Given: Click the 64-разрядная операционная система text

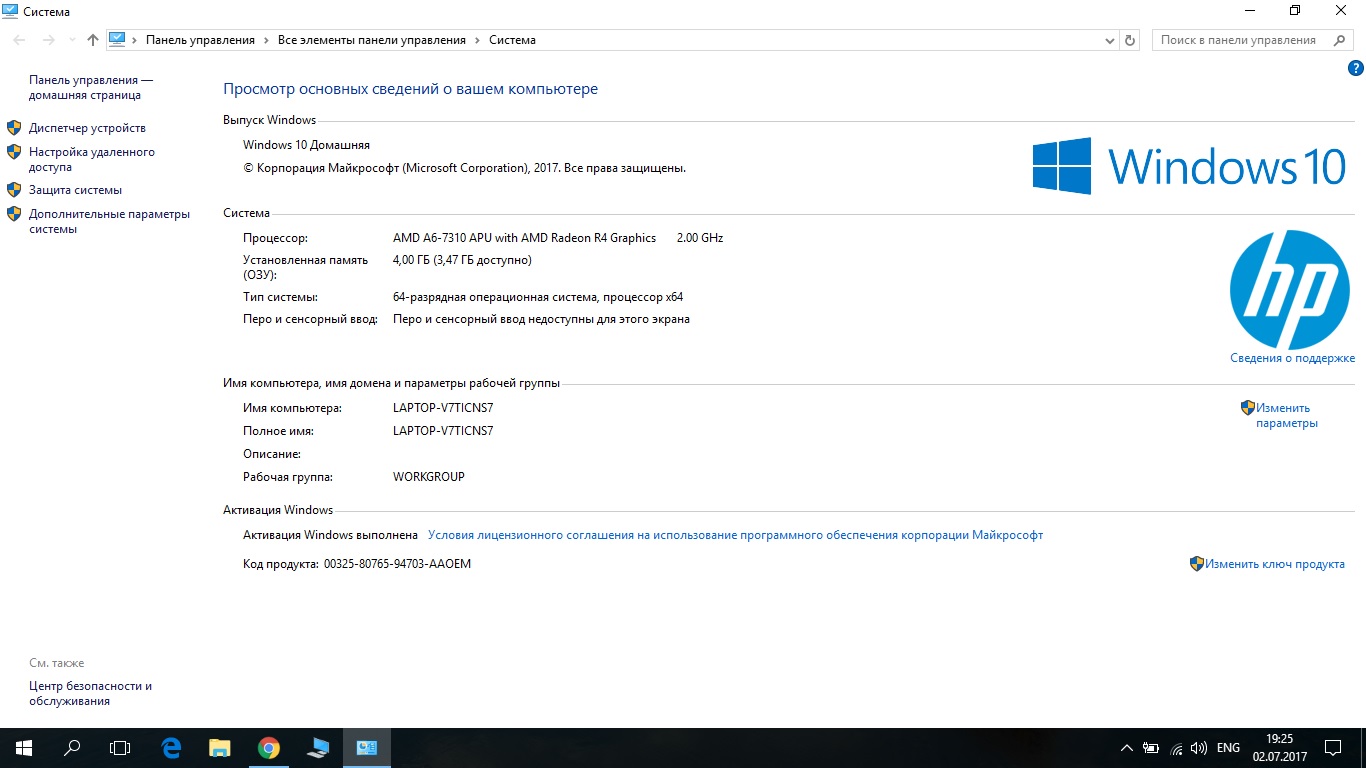Looking at the screenshot, I should 538,297.
